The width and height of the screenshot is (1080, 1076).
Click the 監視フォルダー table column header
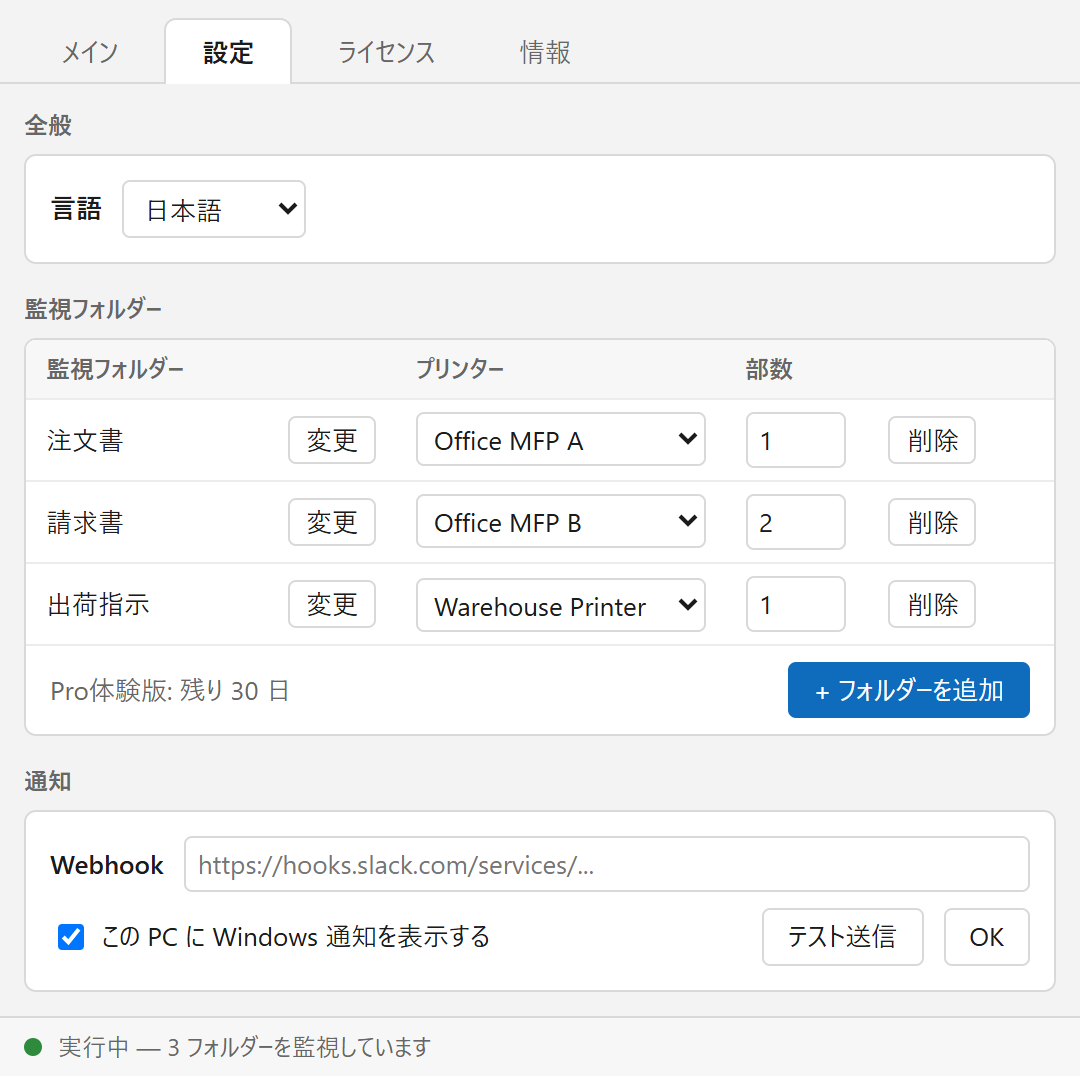[115, 369]
